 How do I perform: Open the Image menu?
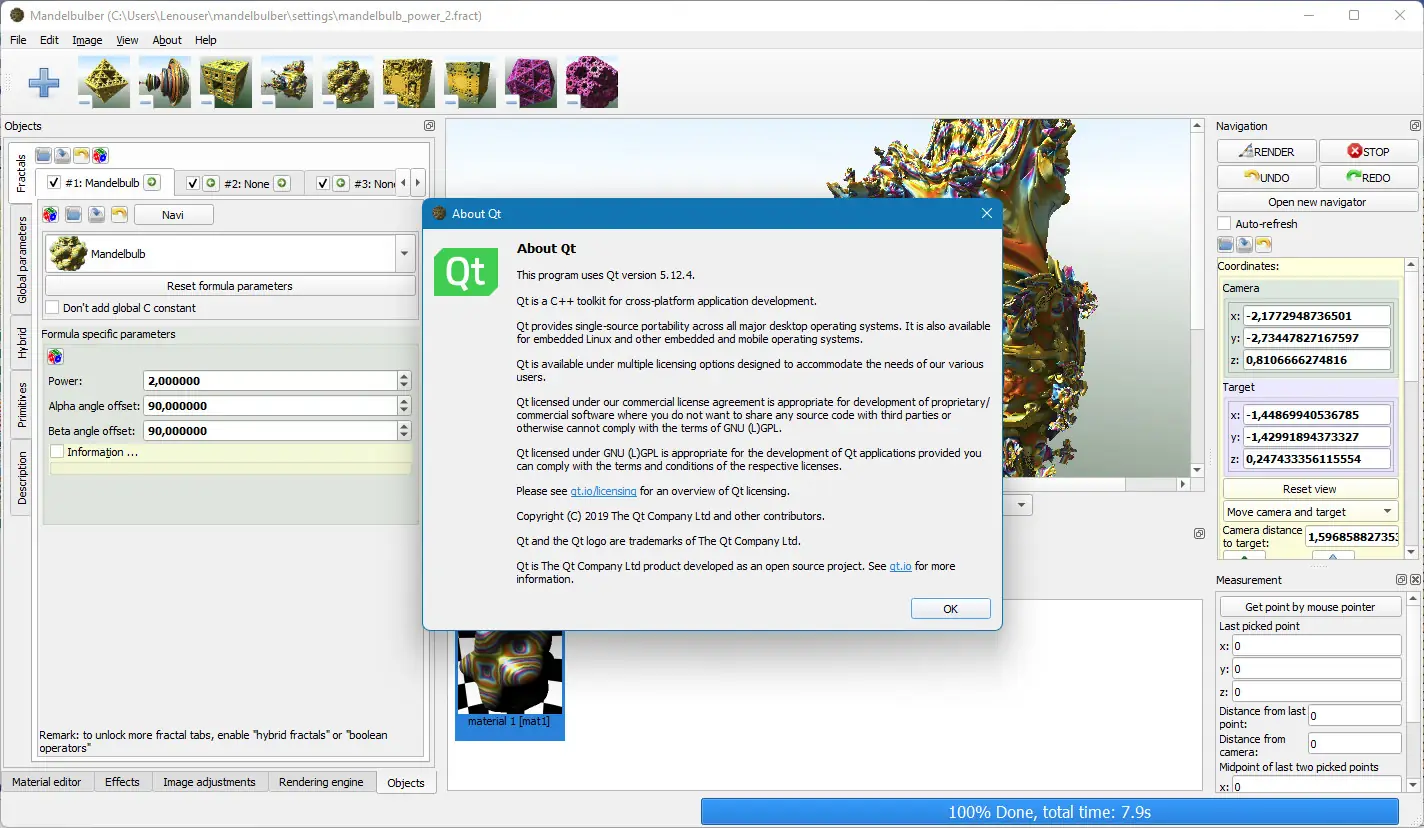click(x=87, y=40)
